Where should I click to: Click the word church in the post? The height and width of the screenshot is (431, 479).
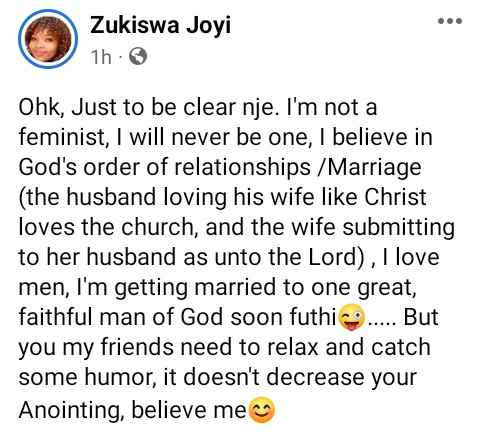[x=158, y=228]
